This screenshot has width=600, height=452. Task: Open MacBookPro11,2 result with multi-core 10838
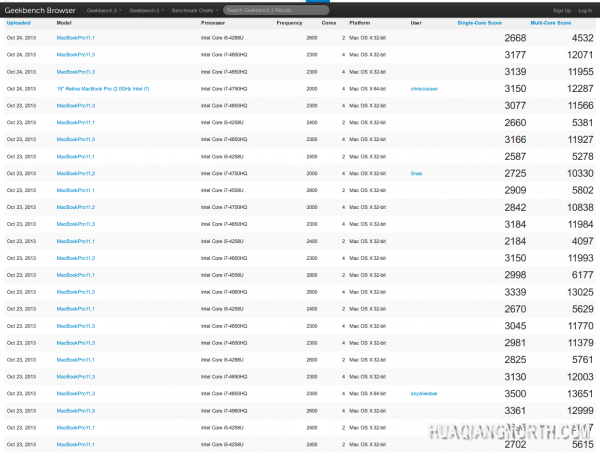pyautogui.click(x=75, y=207)
